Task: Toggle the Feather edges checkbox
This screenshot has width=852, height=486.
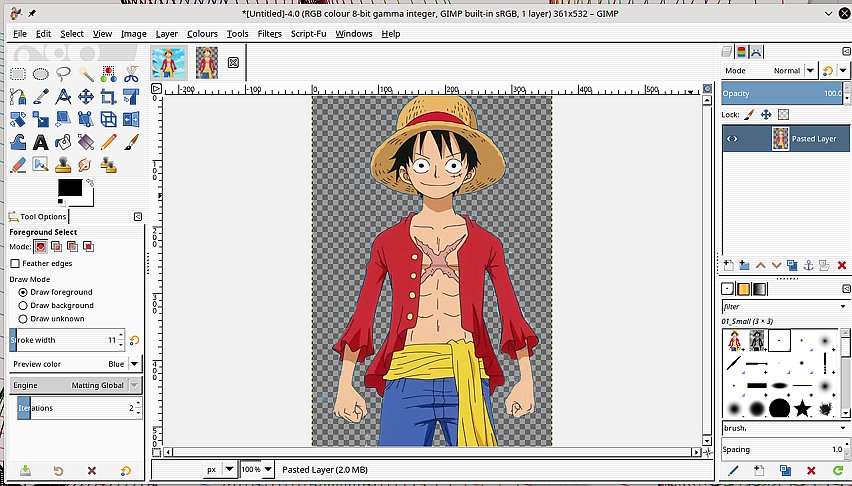Action: tap(15, 263)
